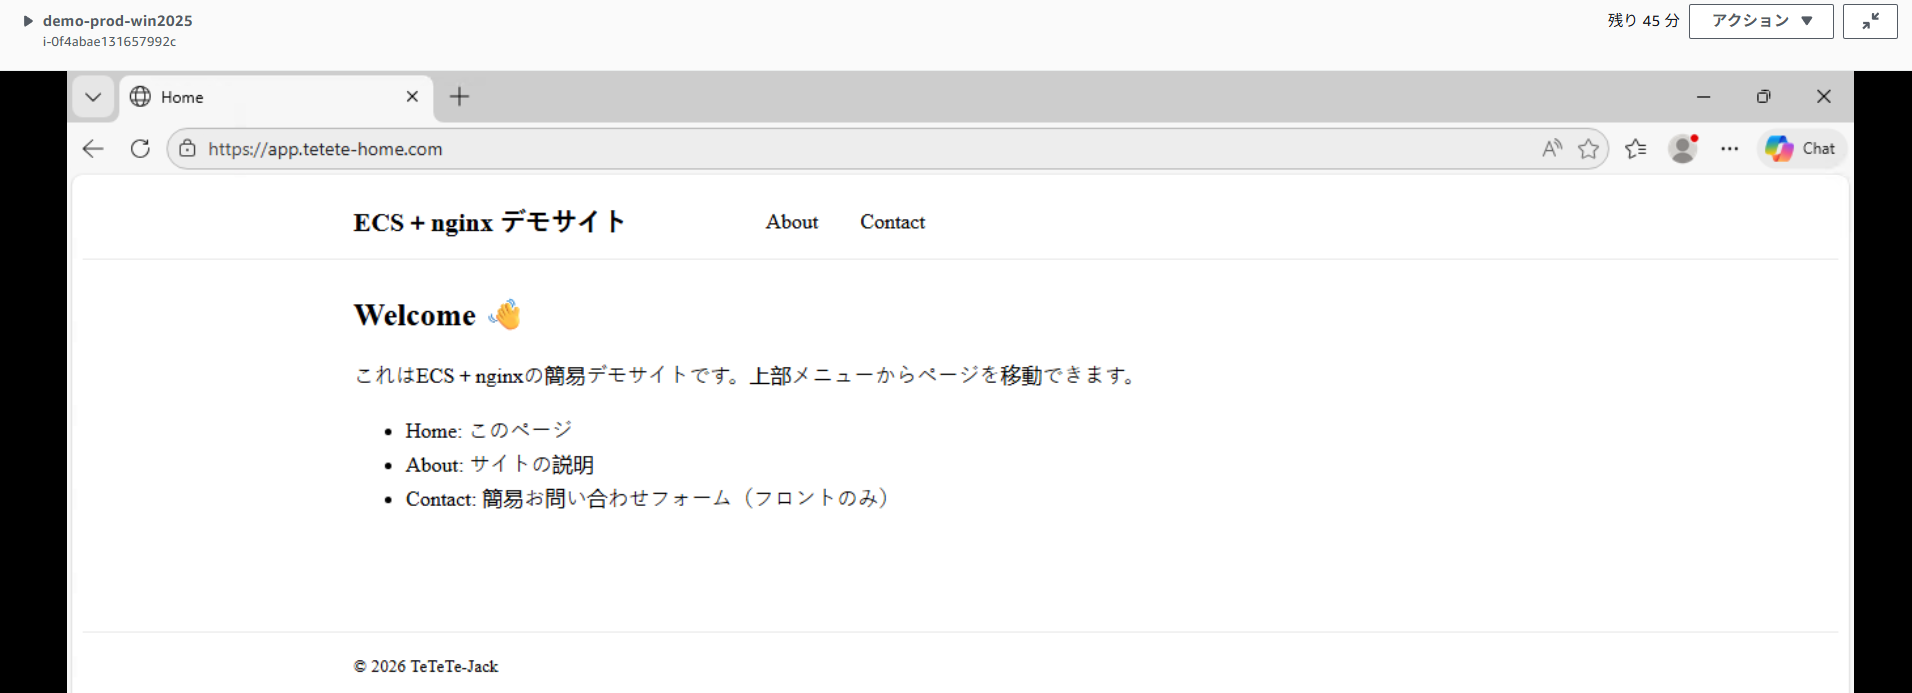Open Settings and more ellipsis menu
1912x693 pixels.
coord(1730,149)
